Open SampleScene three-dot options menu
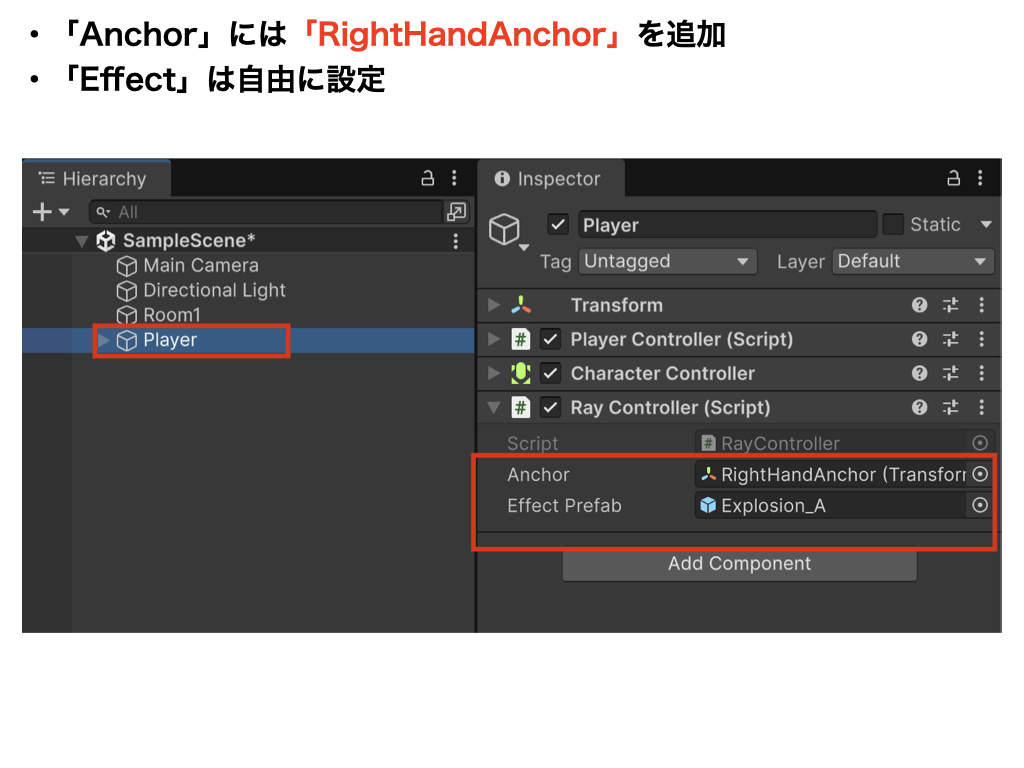This screenshot has height=768, width=1024. [x=456, y=241]
